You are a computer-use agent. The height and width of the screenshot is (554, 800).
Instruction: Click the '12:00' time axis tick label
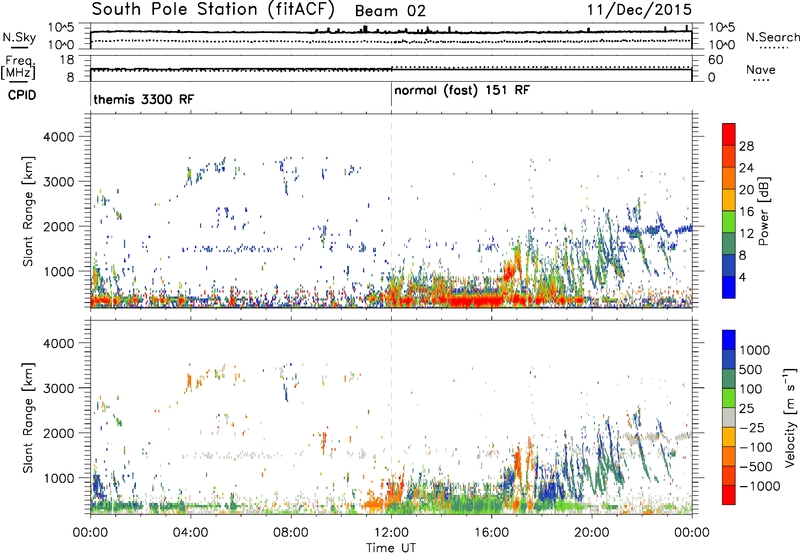pos(391,533)
